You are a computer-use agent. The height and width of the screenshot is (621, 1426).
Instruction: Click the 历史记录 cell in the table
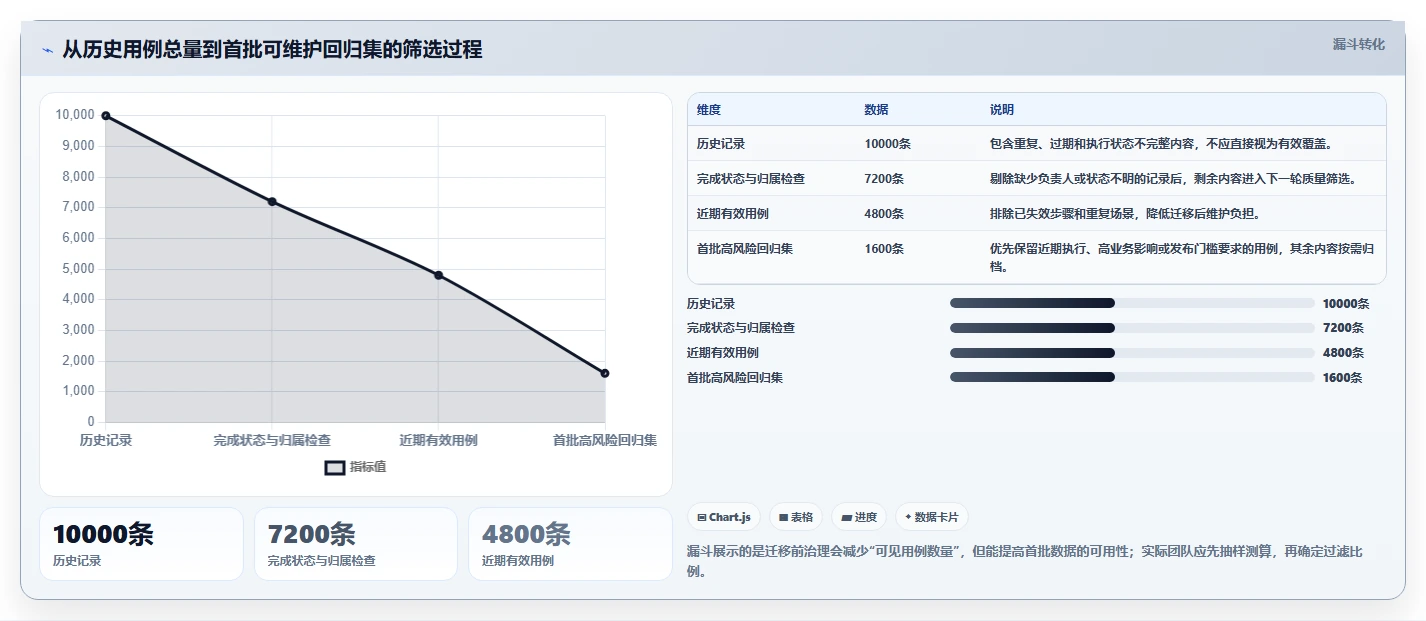(x=721, y=144)
